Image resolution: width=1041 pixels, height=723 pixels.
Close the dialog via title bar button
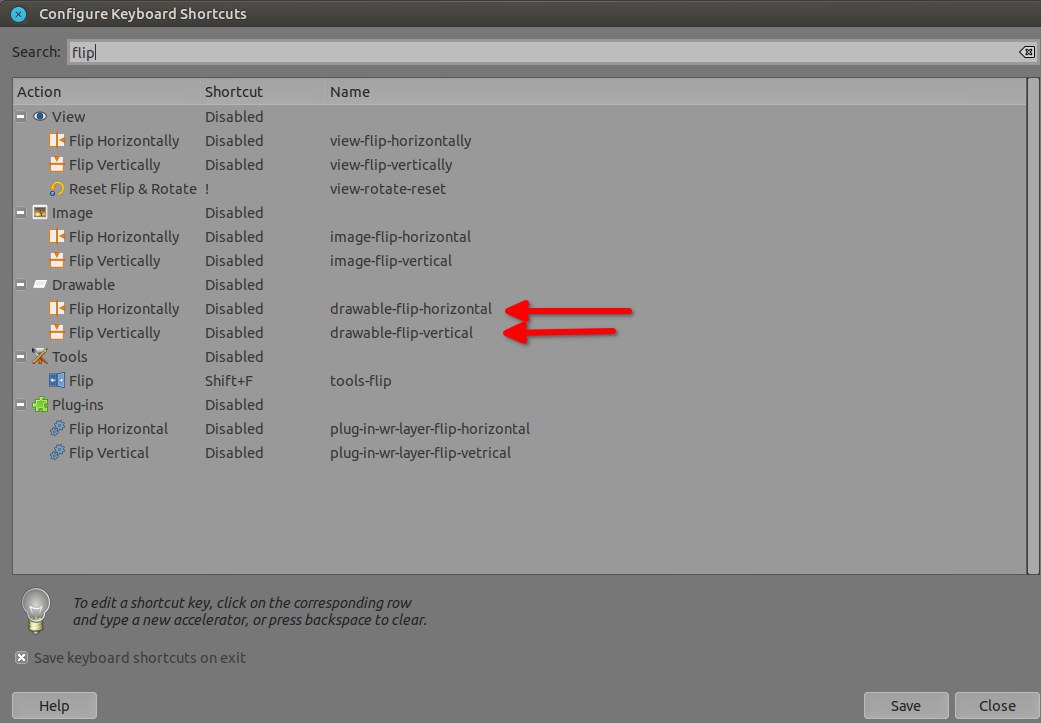coord(19,13)
